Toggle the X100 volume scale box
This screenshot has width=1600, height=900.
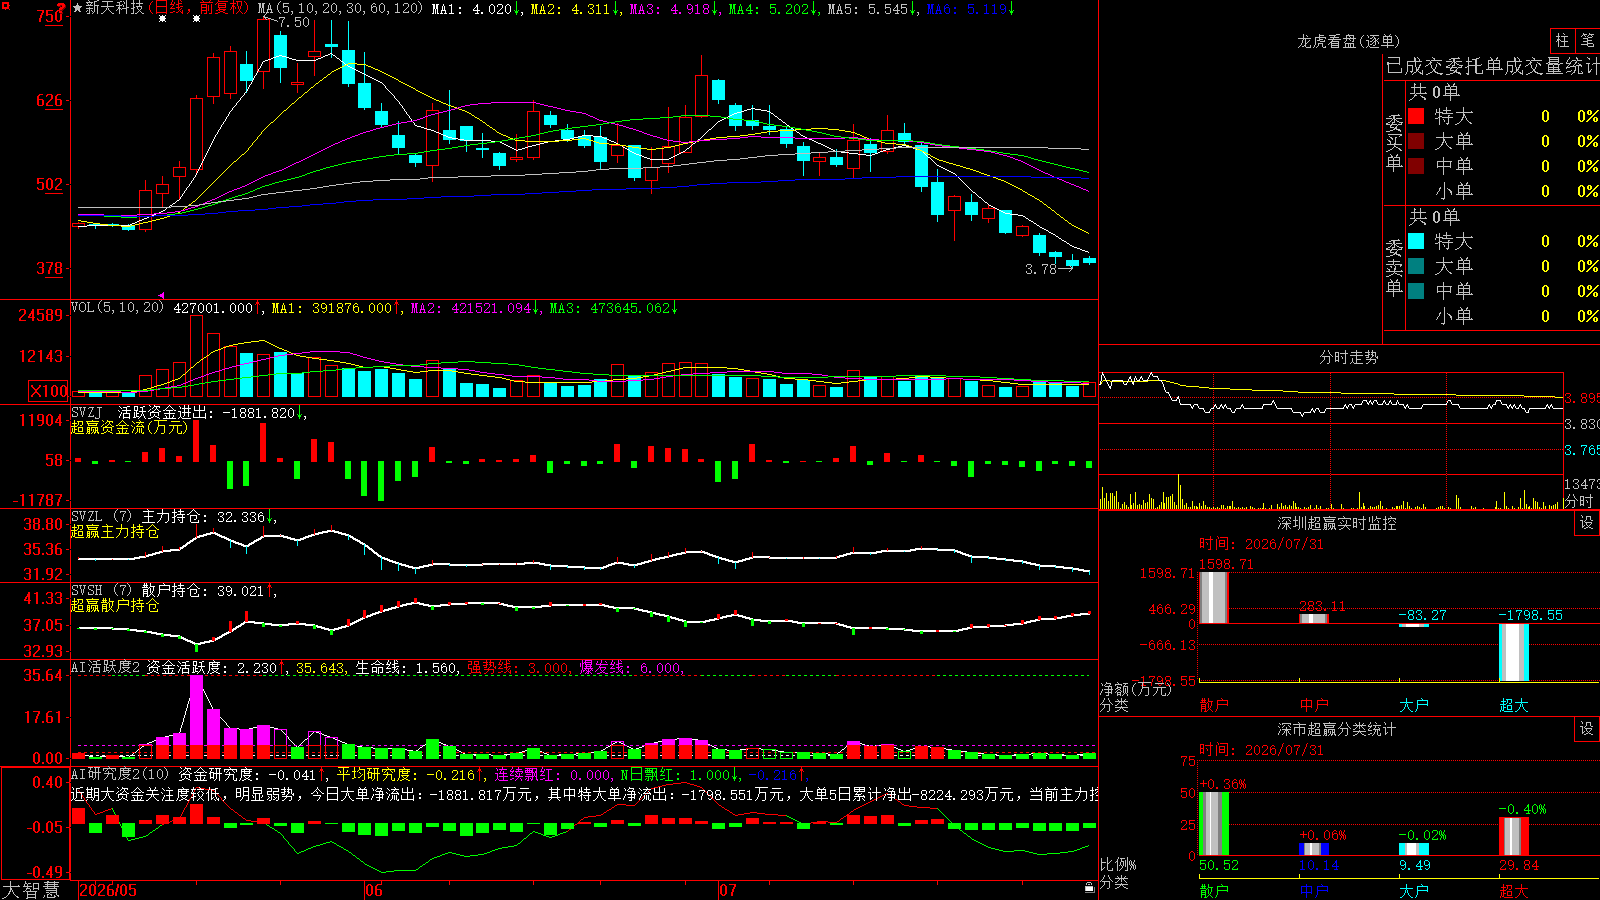(x=49, y=391)
